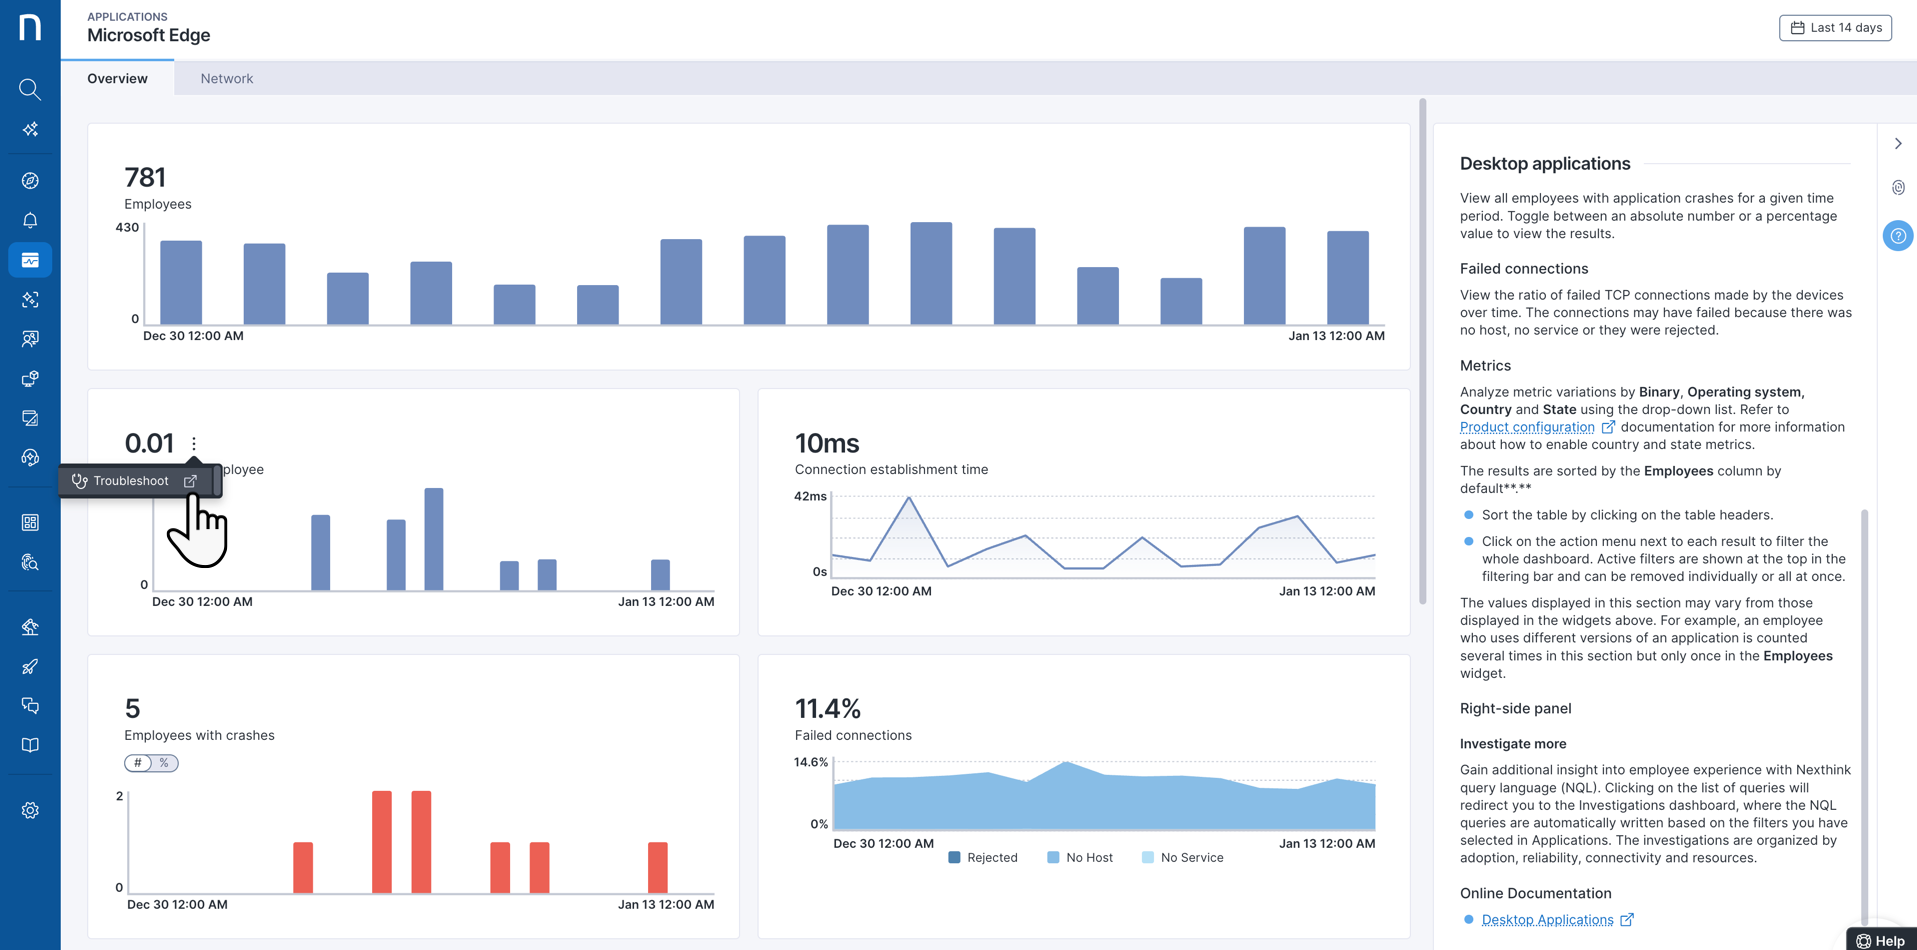This screenshot has height=950, width=1917.
Task: Switch crashes chart to percentage (%)
Action: (x=164, y=763)
